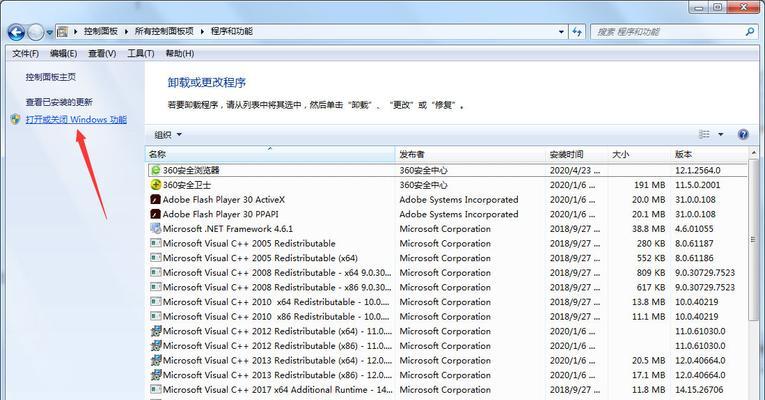Click the 191 MB size cell
The width and height of the screenshot is (765, 400).
tap(649, 185)
